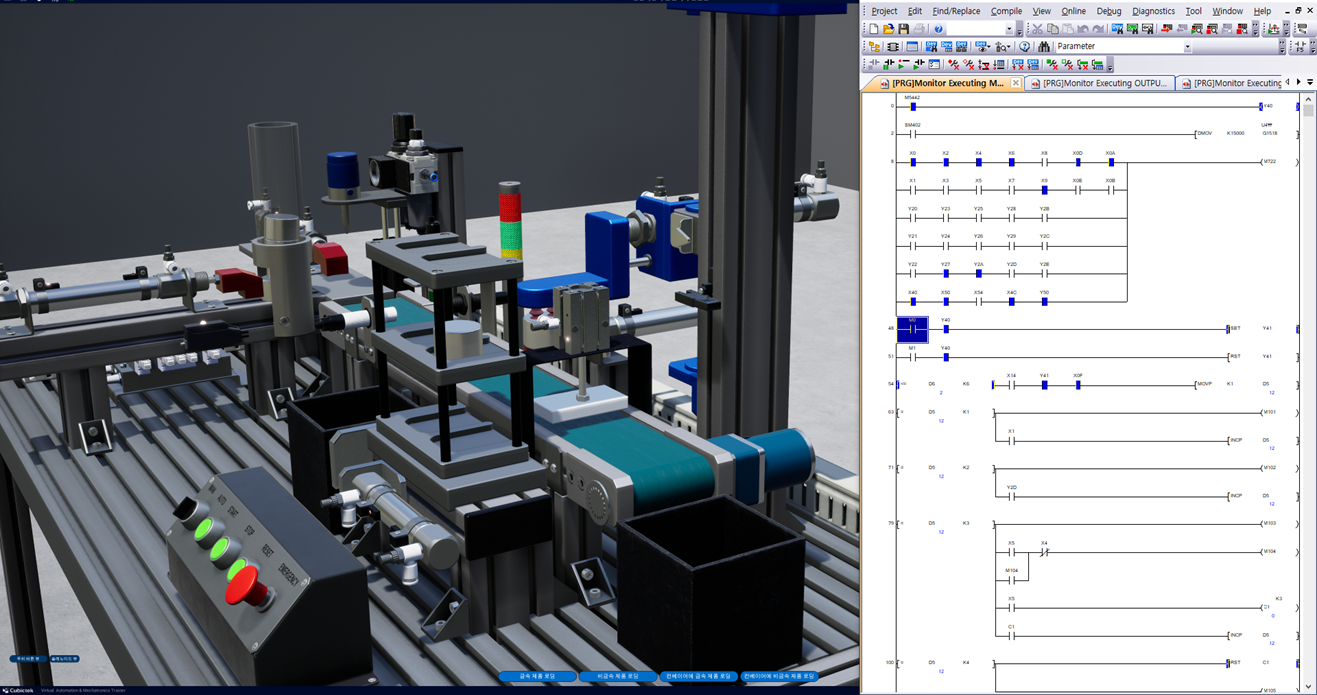Click the binoculars find device icon

(1044, 47)
